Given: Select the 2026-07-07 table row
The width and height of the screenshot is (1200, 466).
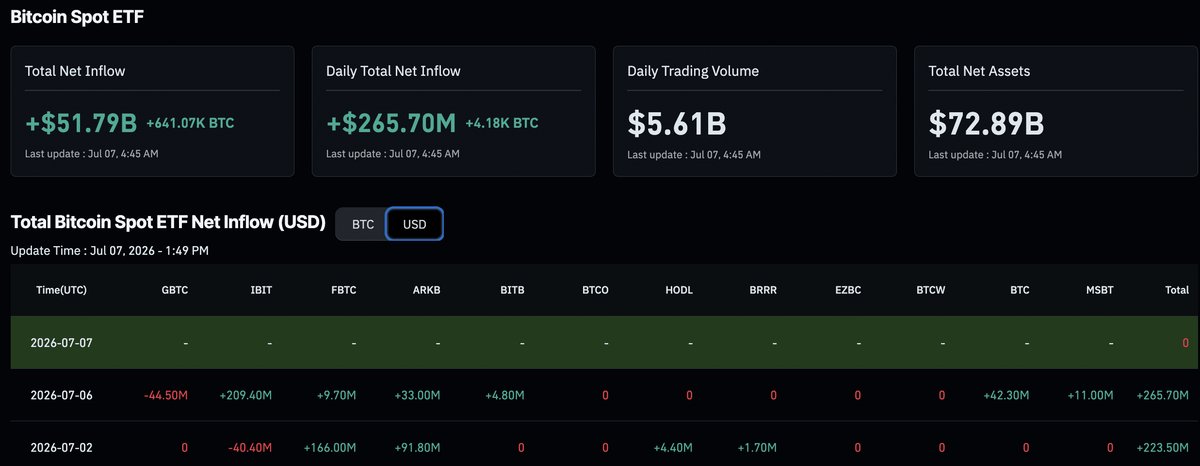Looking at the screenshot, I should 600,343.
